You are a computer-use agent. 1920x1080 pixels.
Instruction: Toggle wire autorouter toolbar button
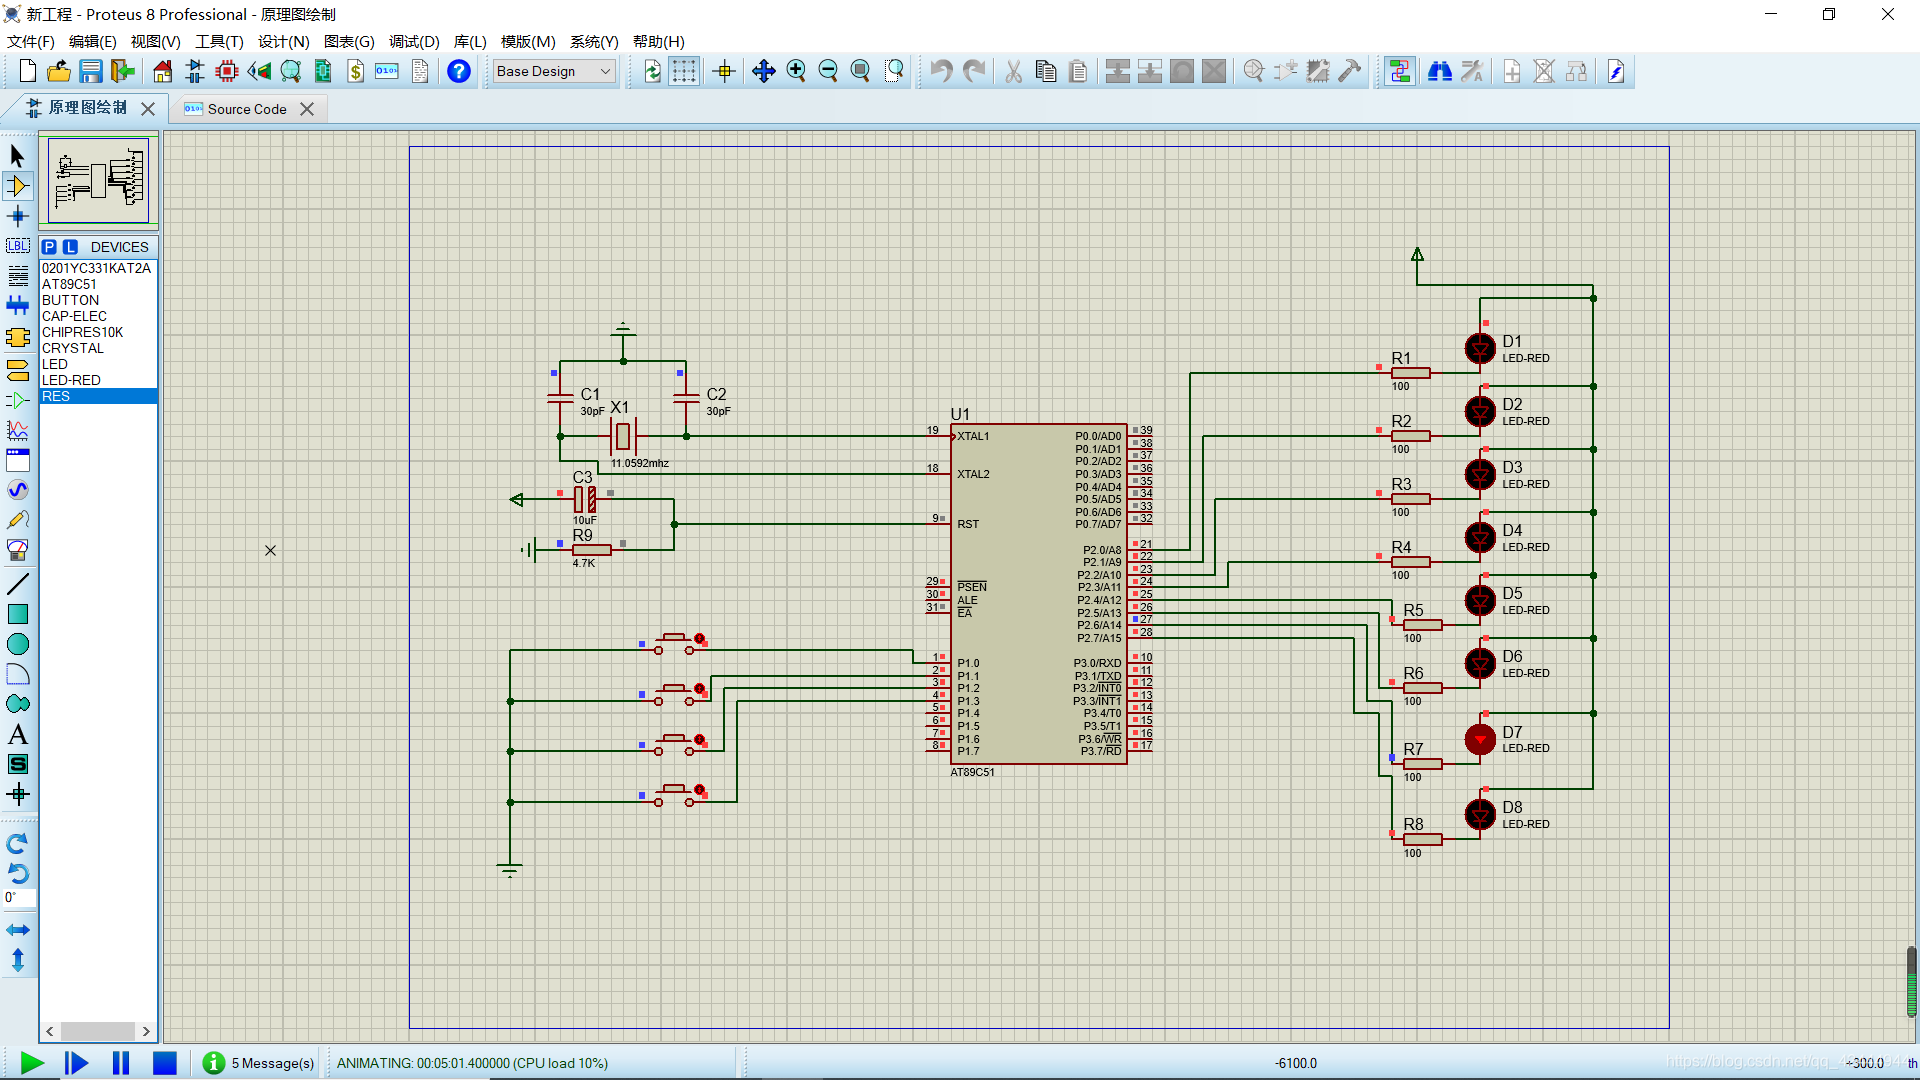click(1399, 71)
